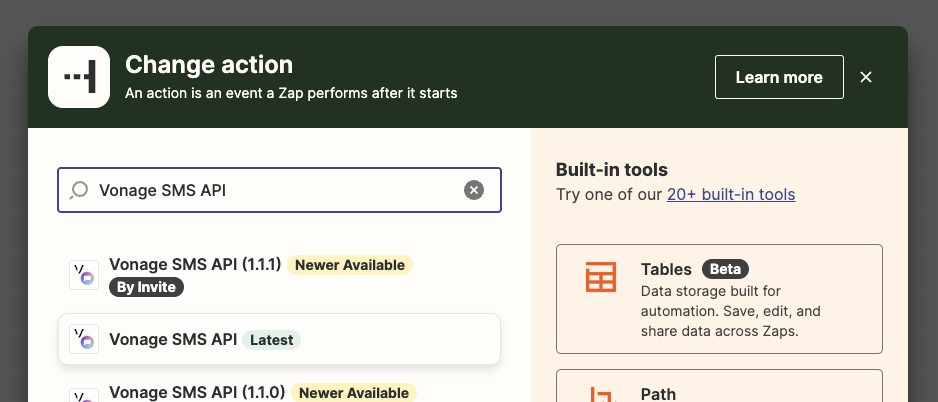Viewport: 938px width, 402px height.
Task: Click the Vonage SMS API Latest app icon
Action: (84, 339)
